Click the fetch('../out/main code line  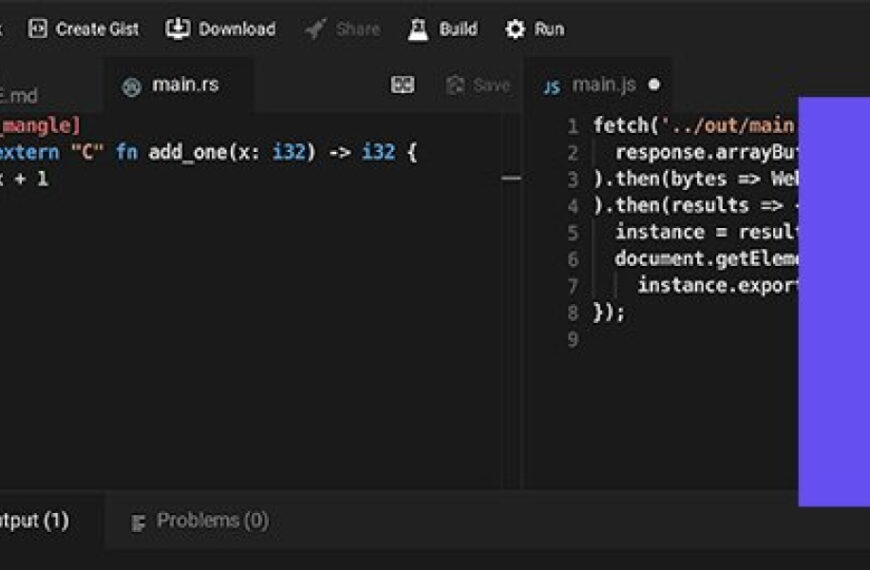[x=694, y=125]
